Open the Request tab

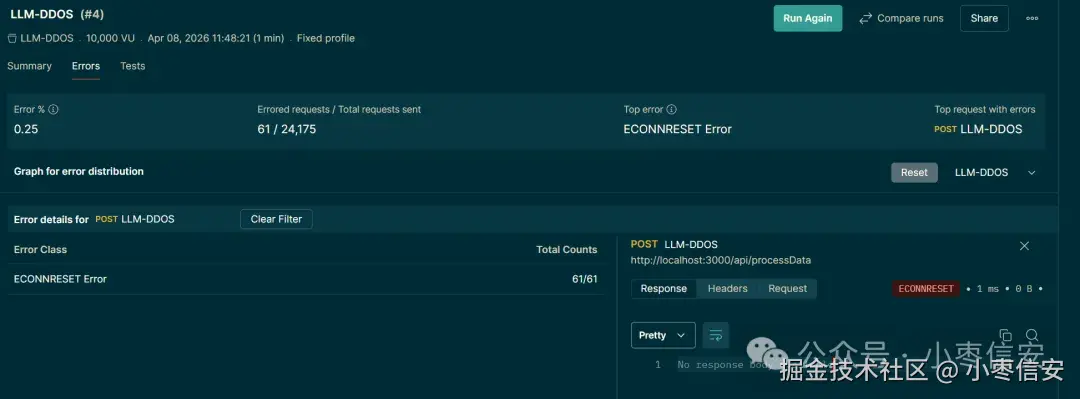[x=787, y=289]
